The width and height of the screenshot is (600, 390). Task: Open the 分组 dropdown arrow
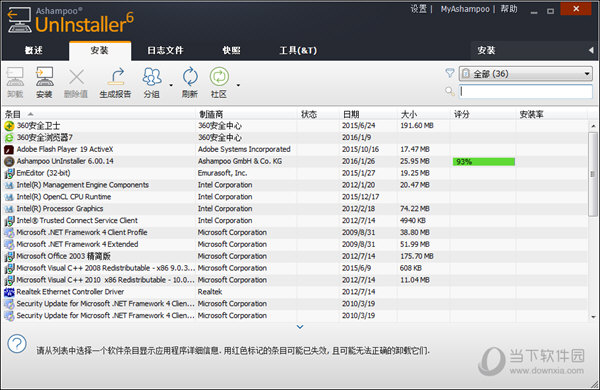click(171, 85)
